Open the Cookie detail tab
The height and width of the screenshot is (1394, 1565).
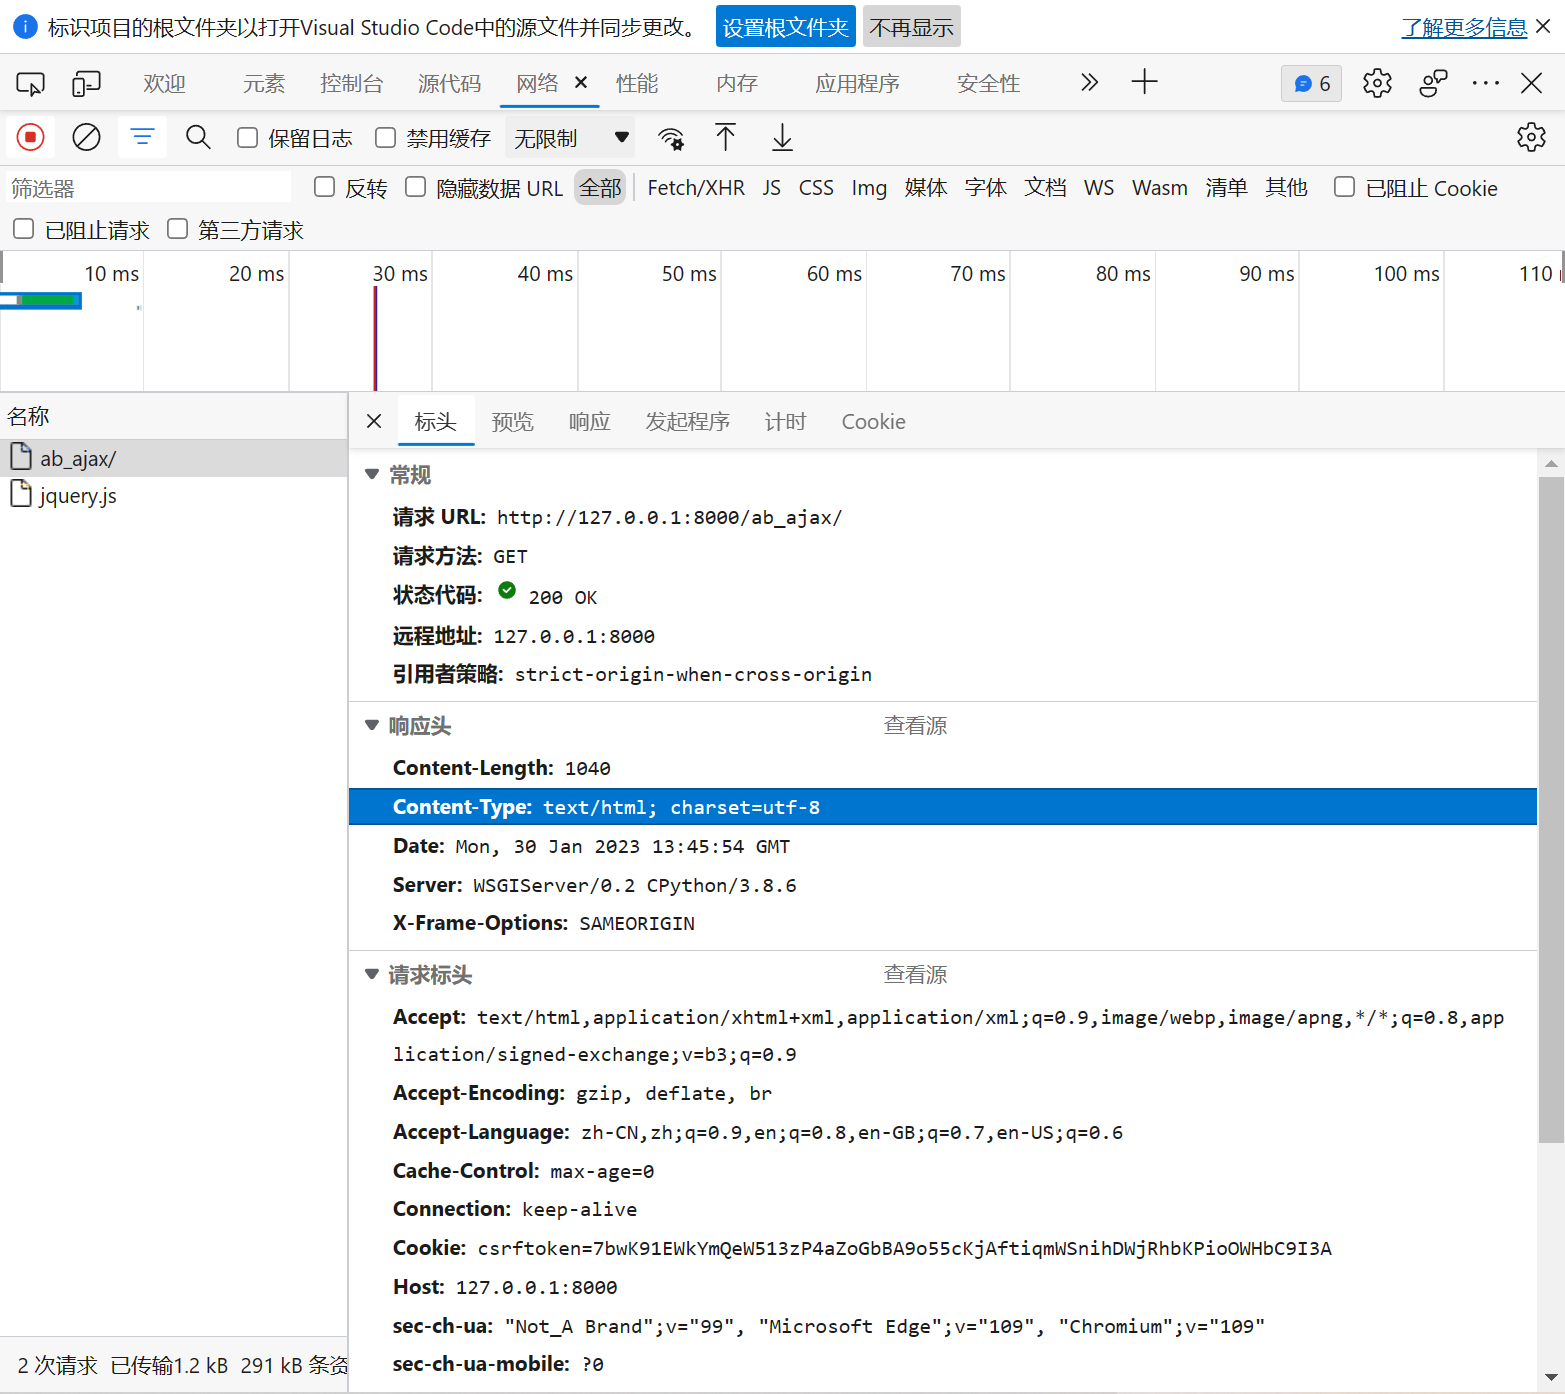(873, 422)
